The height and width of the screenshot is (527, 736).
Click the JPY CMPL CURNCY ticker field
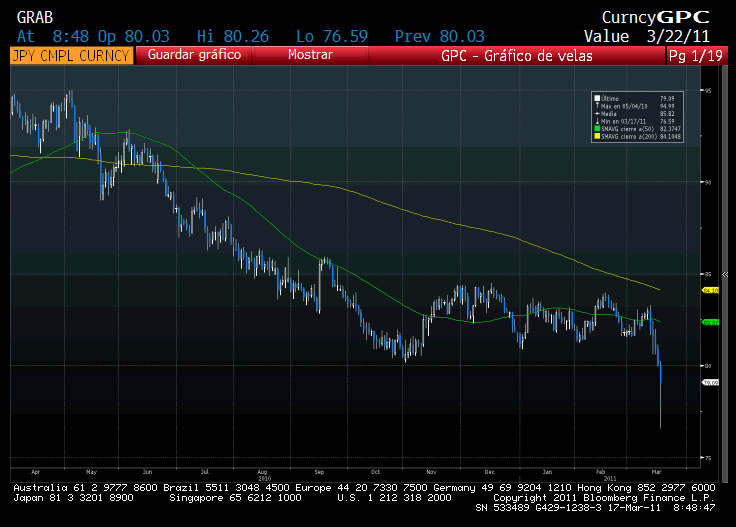(x=71, y=55)
